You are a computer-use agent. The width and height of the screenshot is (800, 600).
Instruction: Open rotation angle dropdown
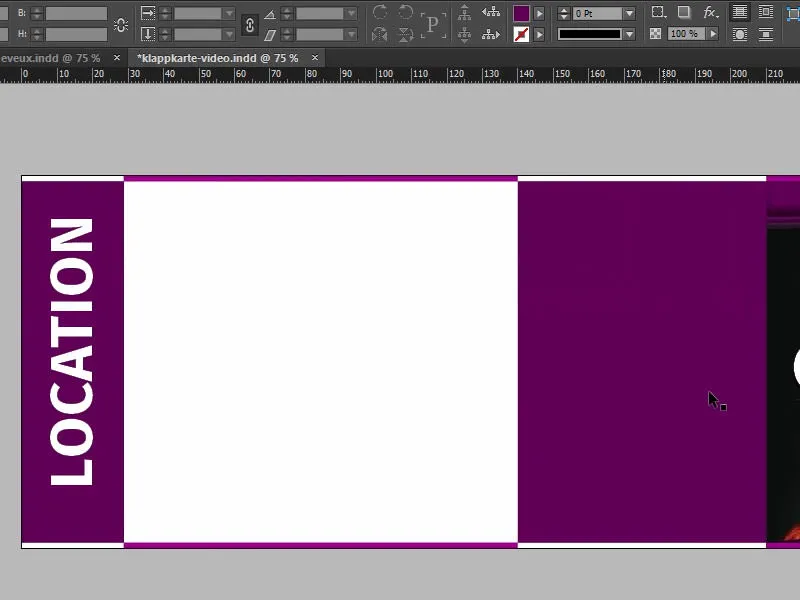[x=351, y=13]
